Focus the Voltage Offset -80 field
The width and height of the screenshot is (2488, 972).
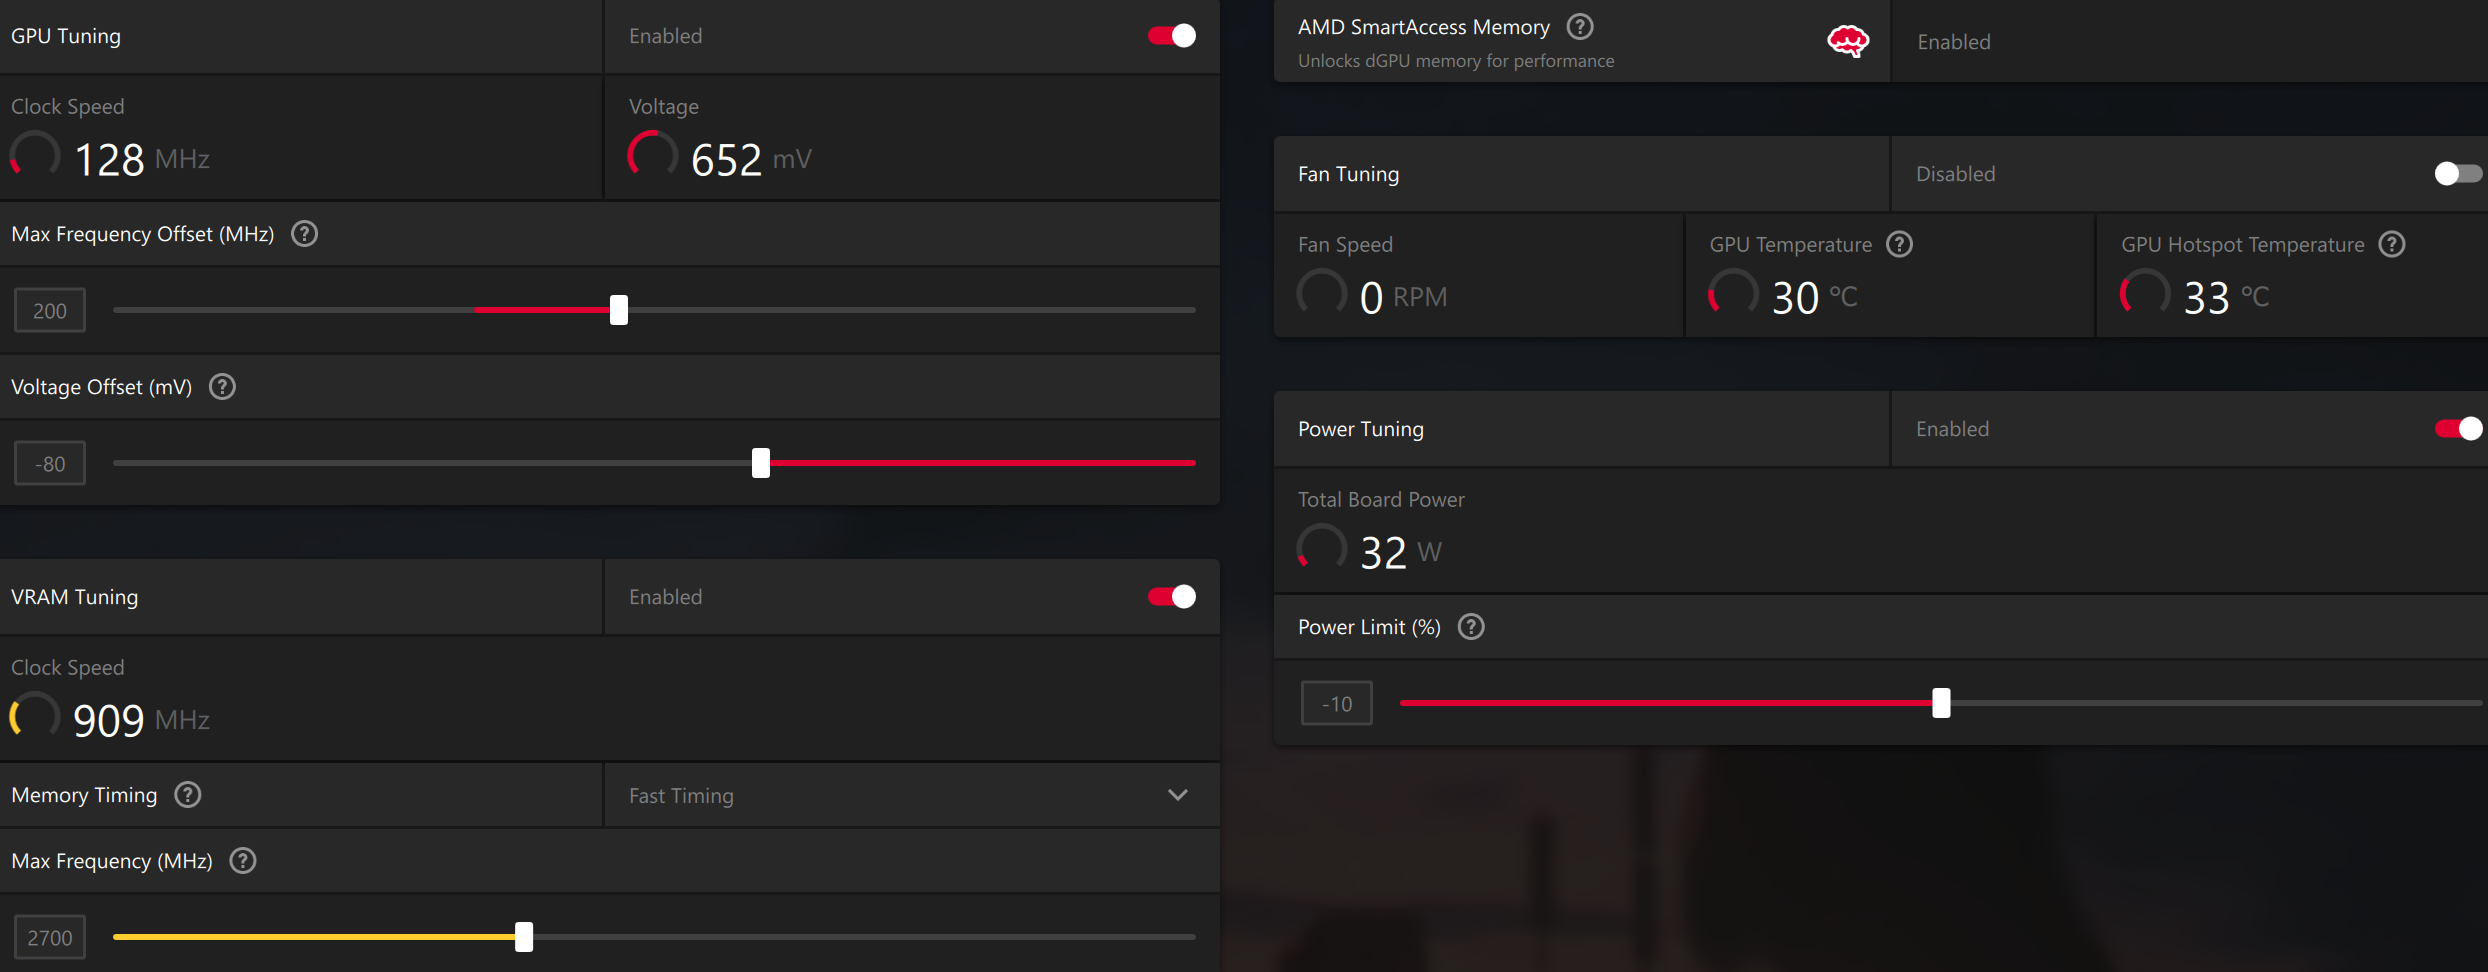pos(50,463)
